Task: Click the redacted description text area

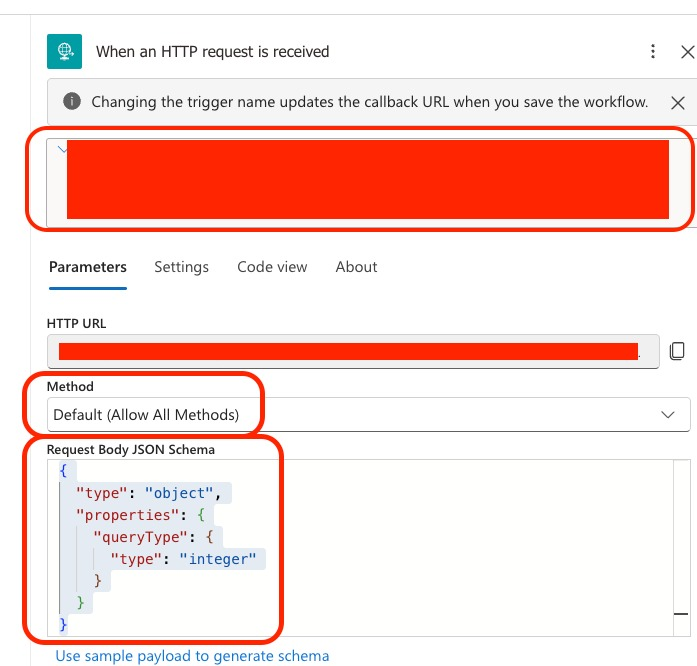Action: [x=367, y=180]
